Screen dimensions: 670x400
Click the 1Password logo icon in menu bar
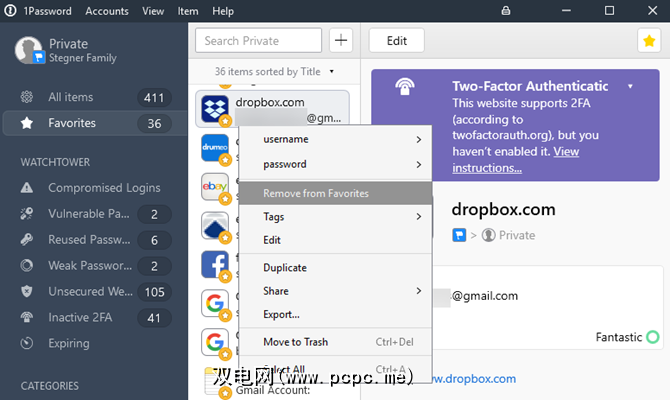10,10
